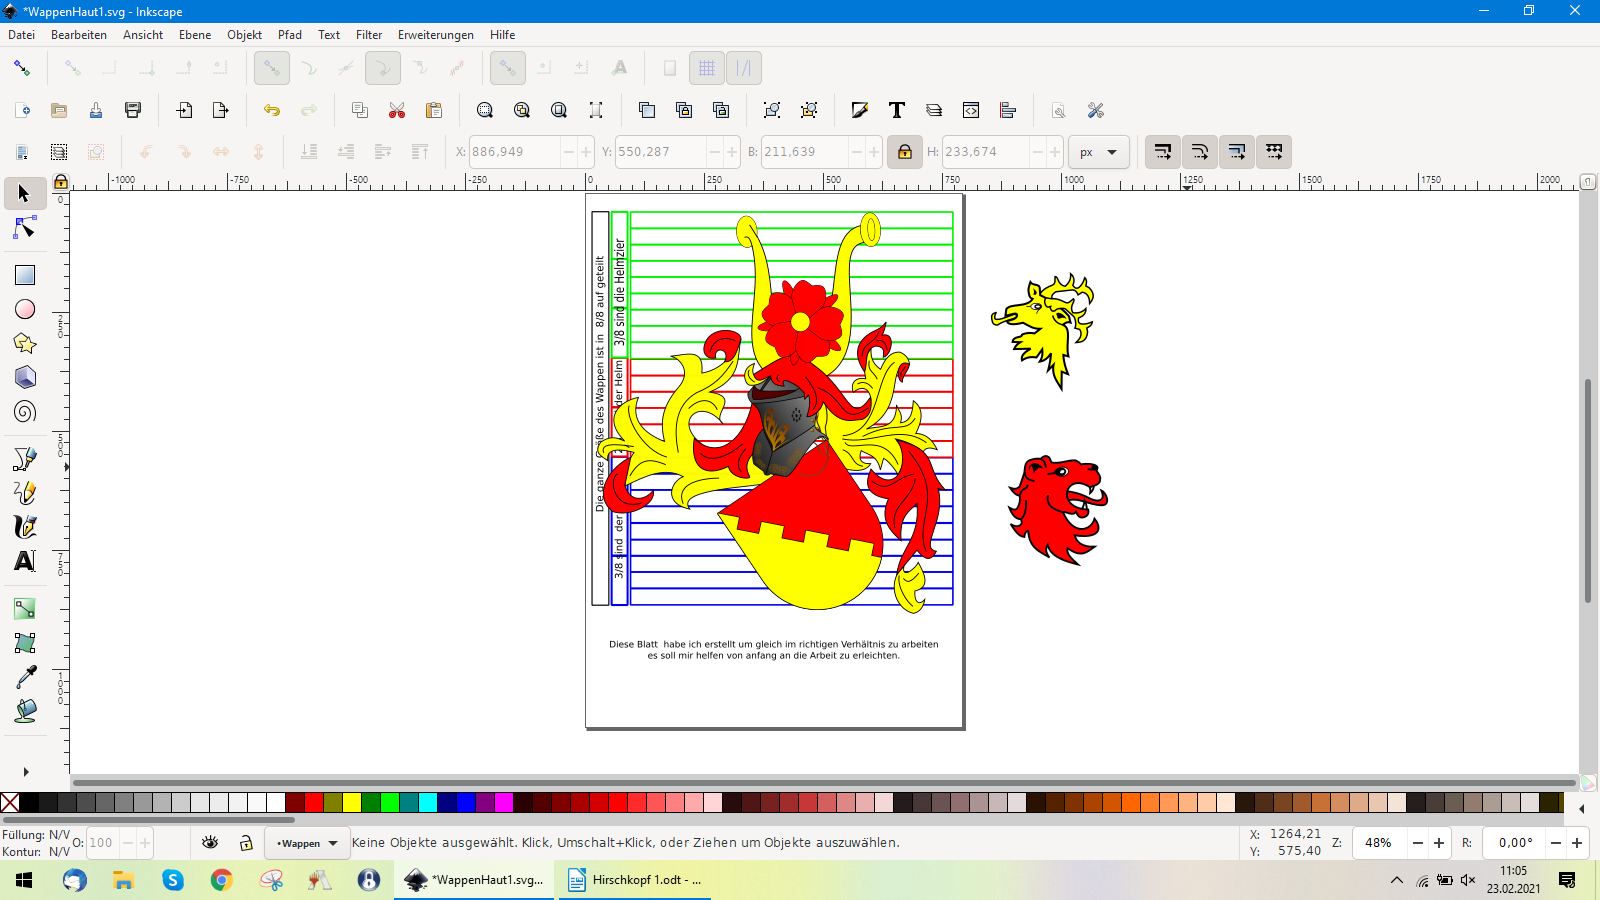Viewport: 1600px width, 900px height.
Task: Toggle the width/height ratio lock
Action: (x=904, y=152)
